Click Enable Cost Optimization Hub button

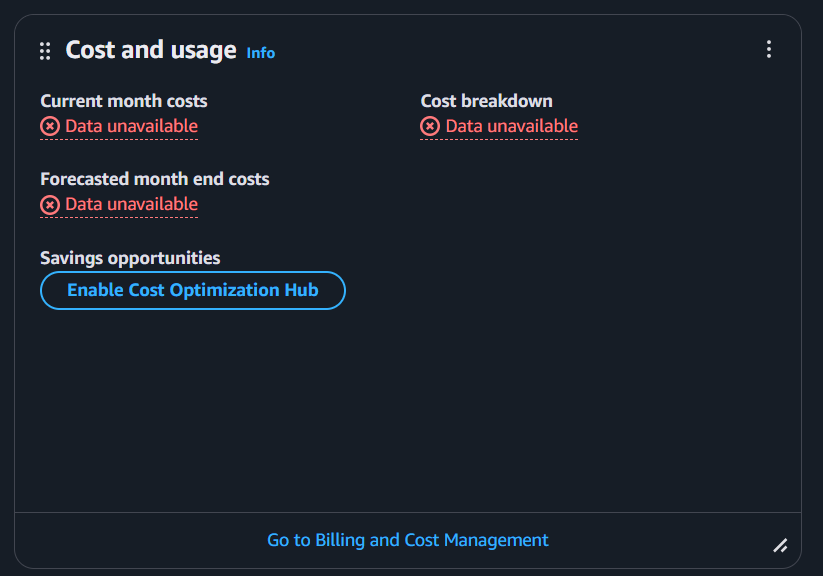click(192, 290)
